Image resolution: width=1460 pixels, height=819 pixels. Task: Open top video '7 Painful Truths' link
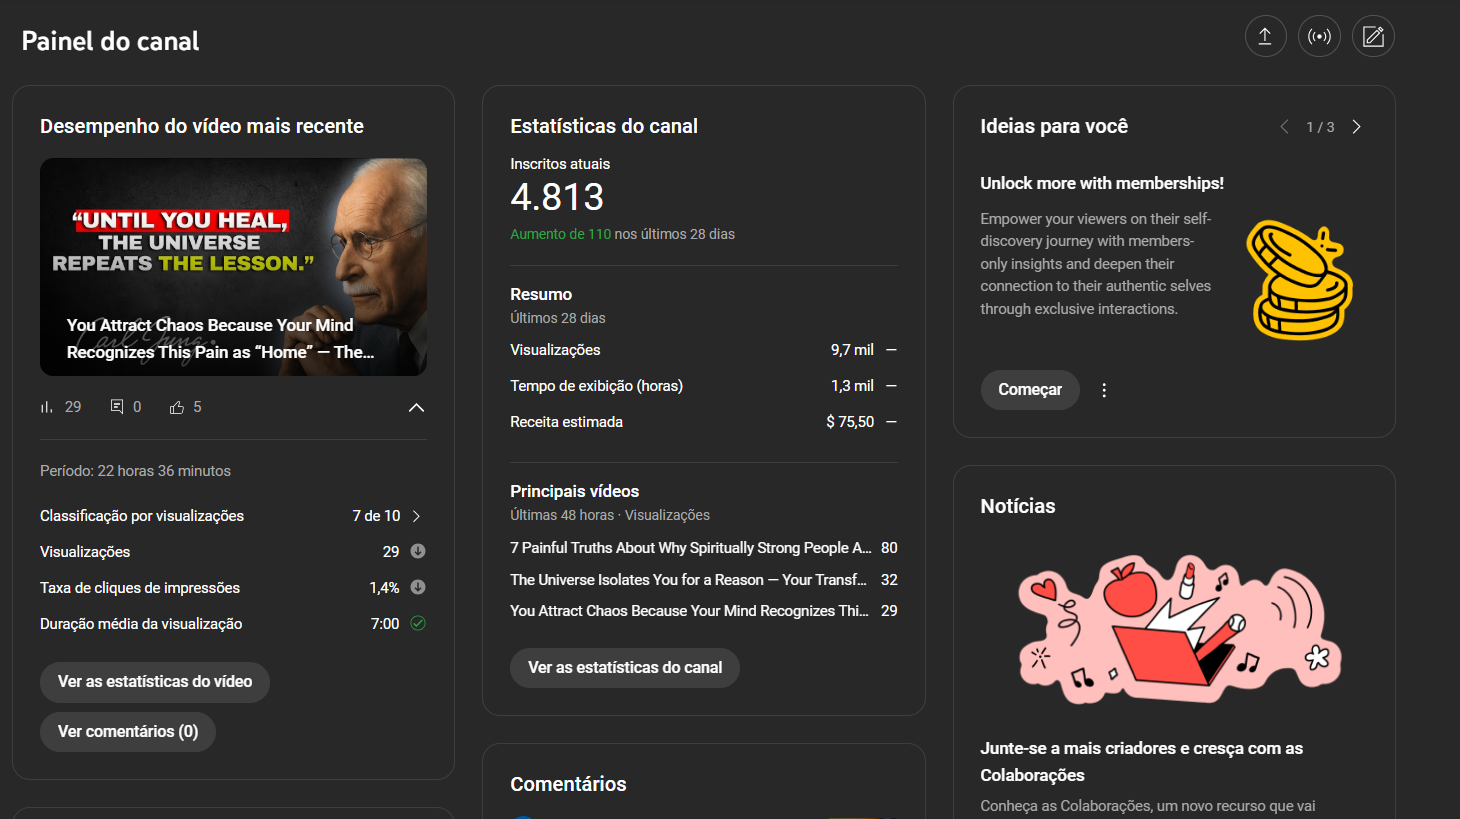(690, 548)
